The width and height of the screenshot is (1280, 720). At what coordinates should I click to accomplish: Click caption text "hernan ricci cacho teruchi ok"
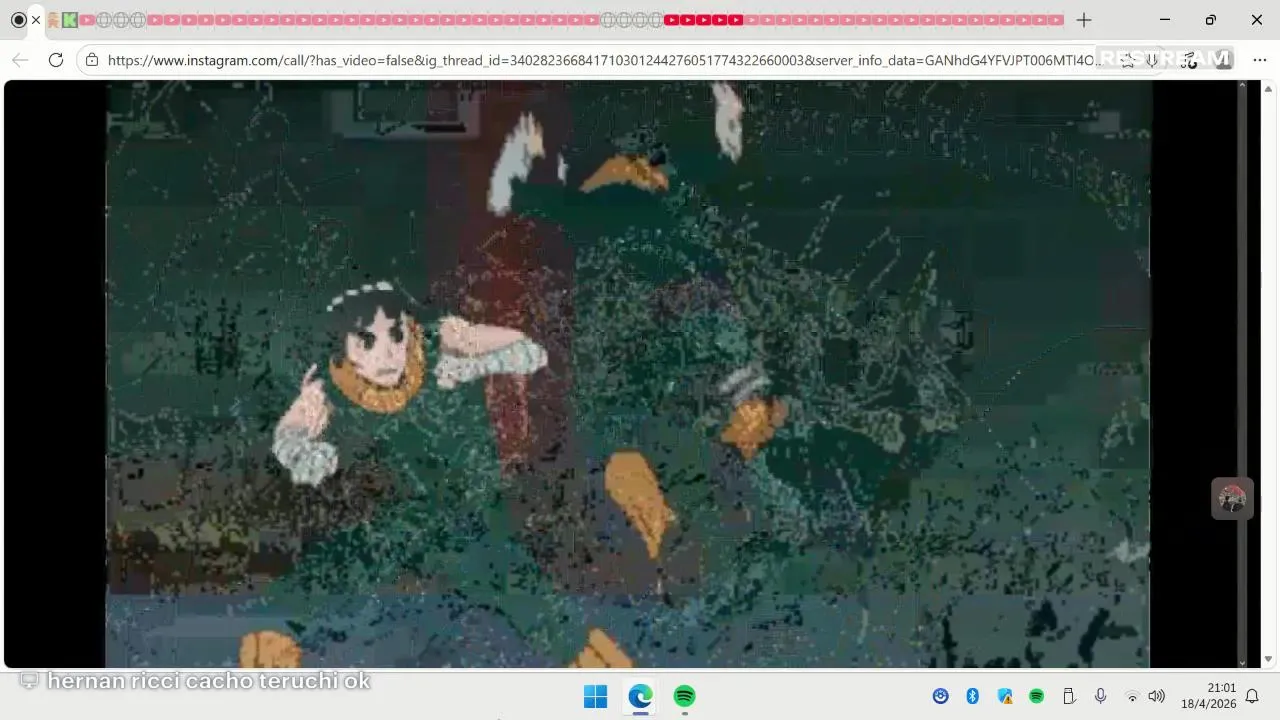(209, 681)
